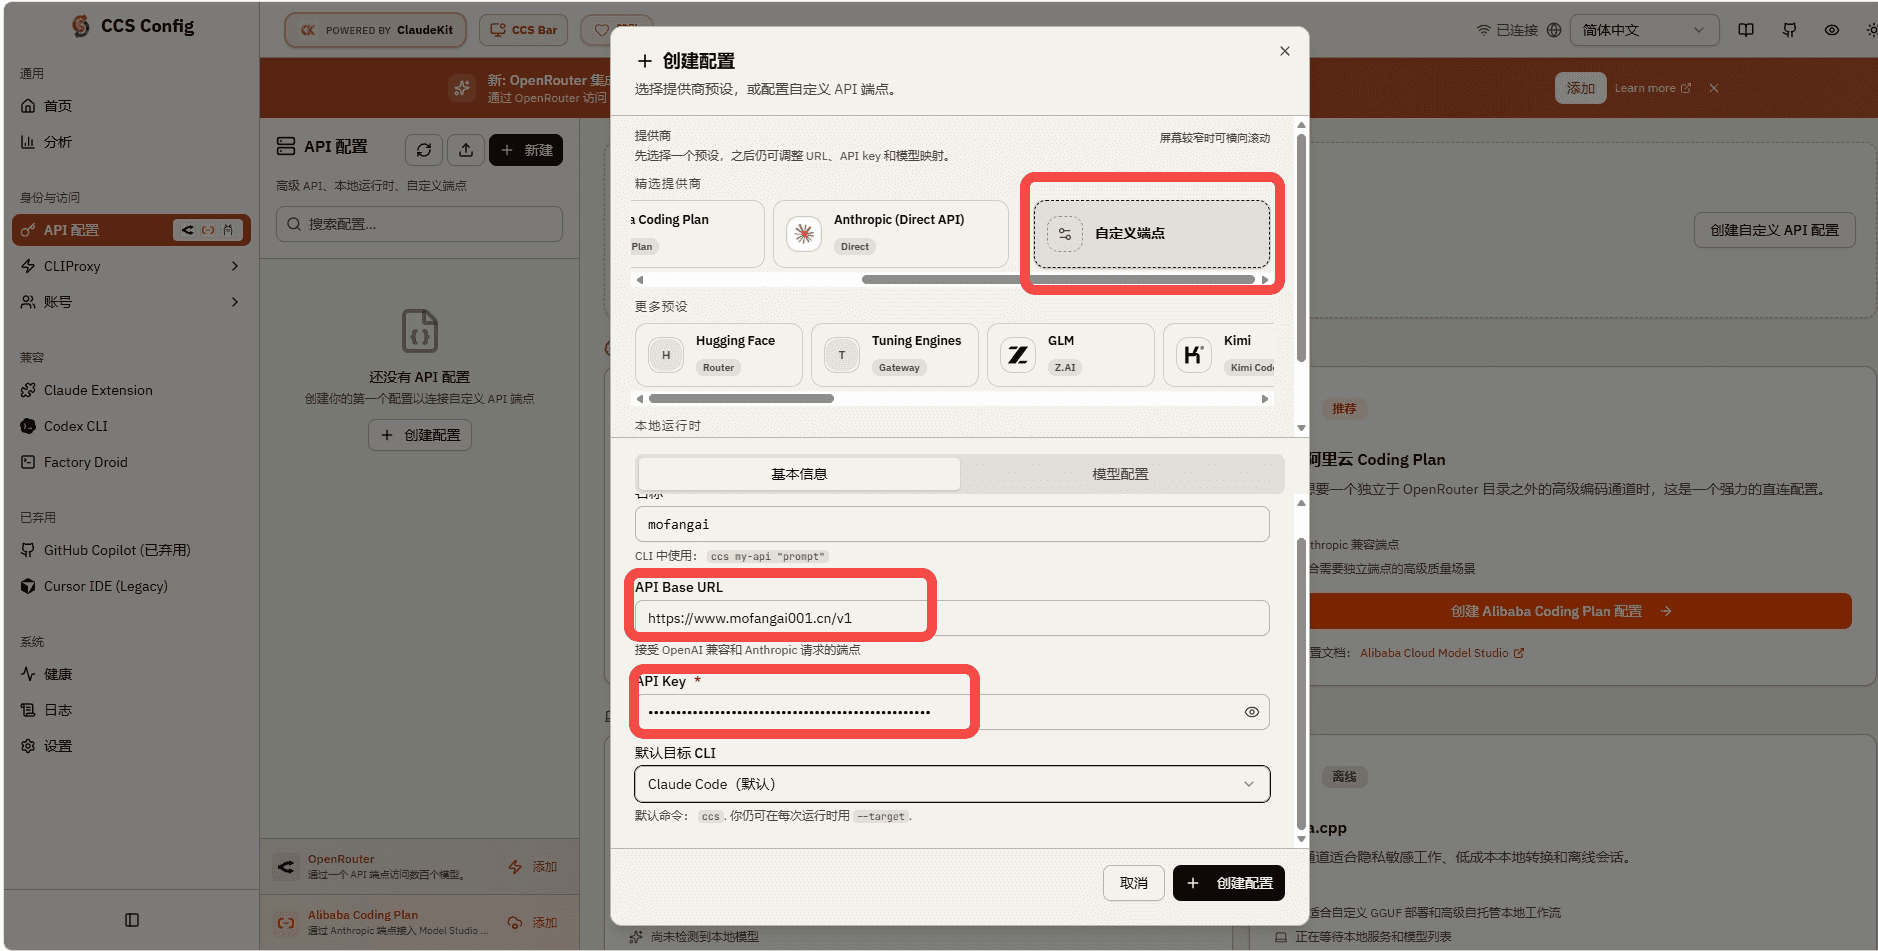Click 创建配置 under the empty state
1878x951 pixels.
[420, 435]
